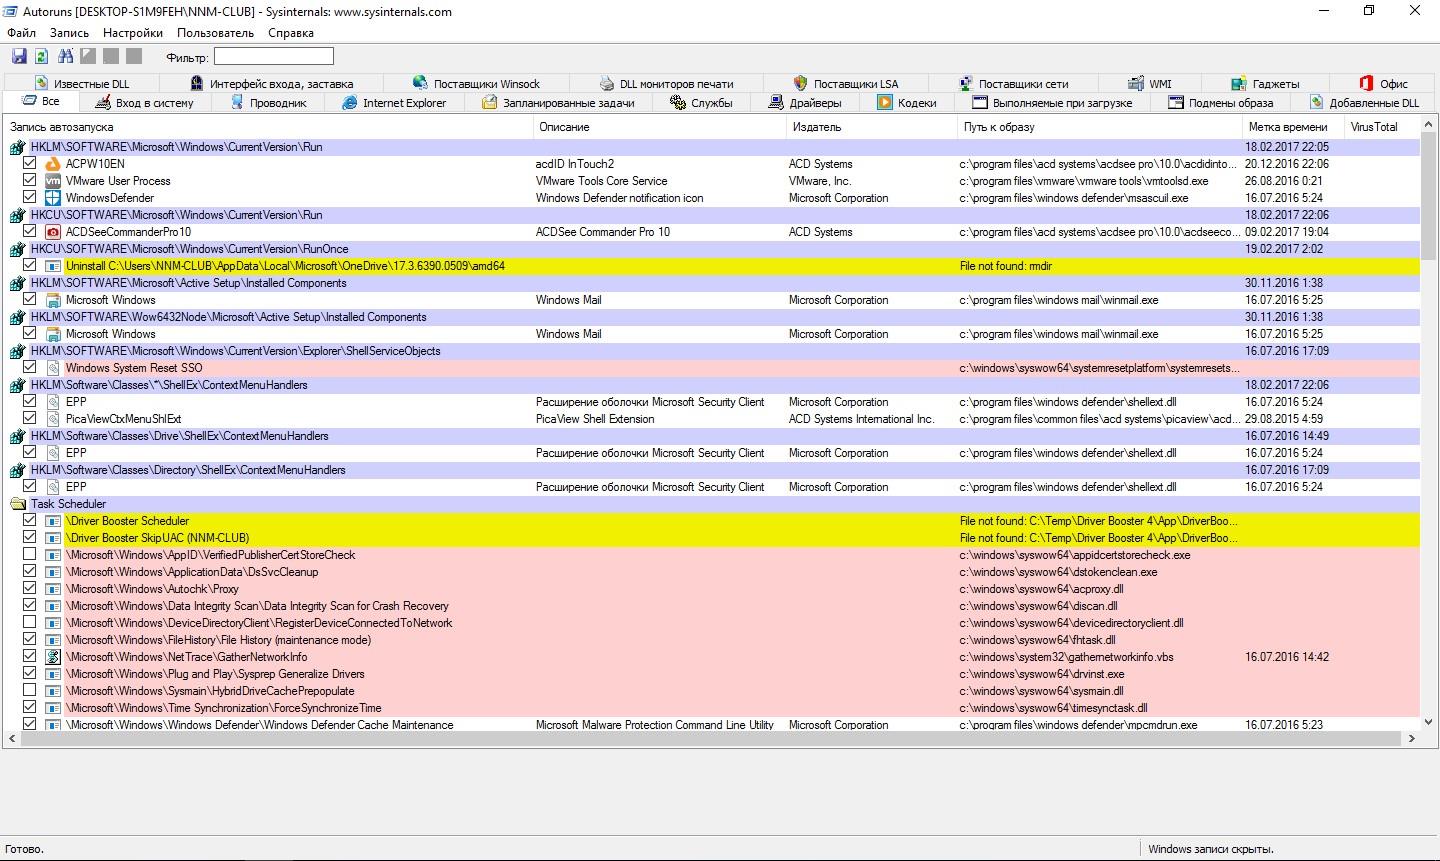Click the Find binoculars icon

coord(66,57)
